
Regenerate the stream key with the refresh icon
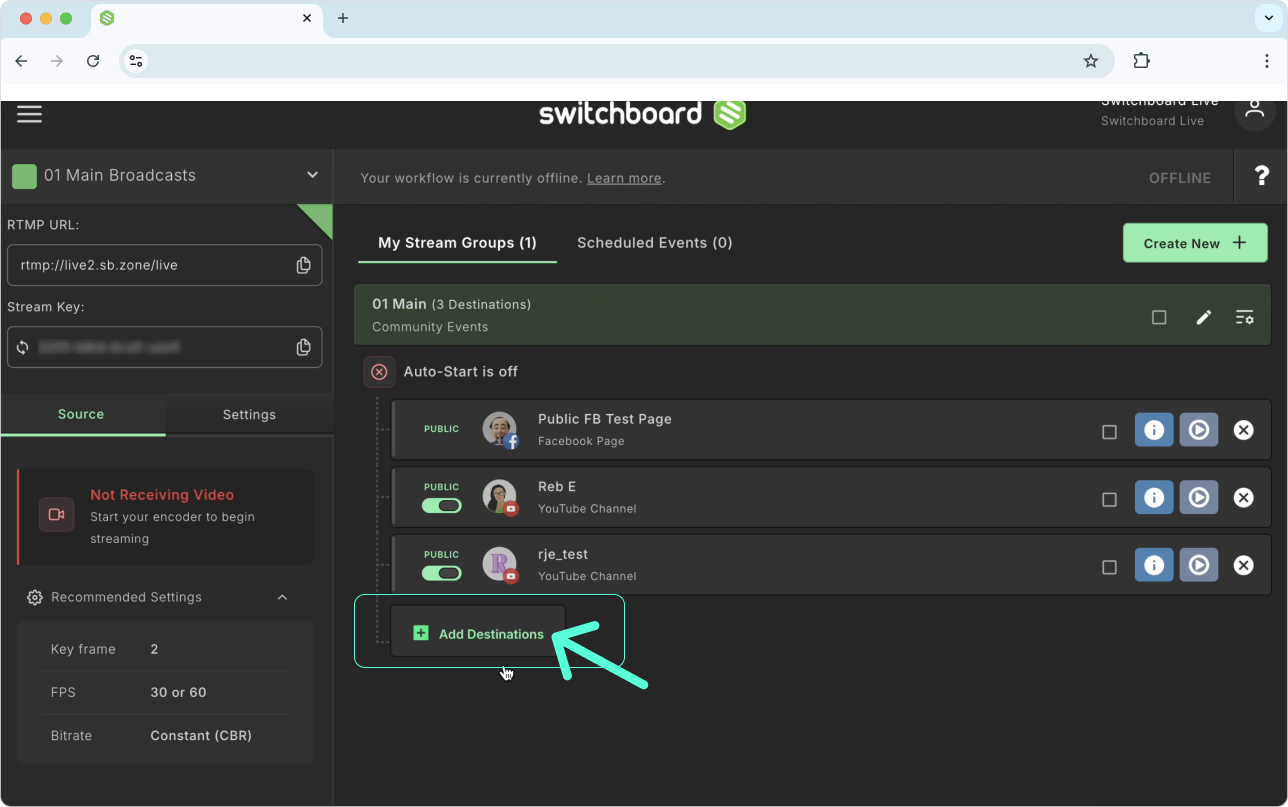tap(22, 347)
